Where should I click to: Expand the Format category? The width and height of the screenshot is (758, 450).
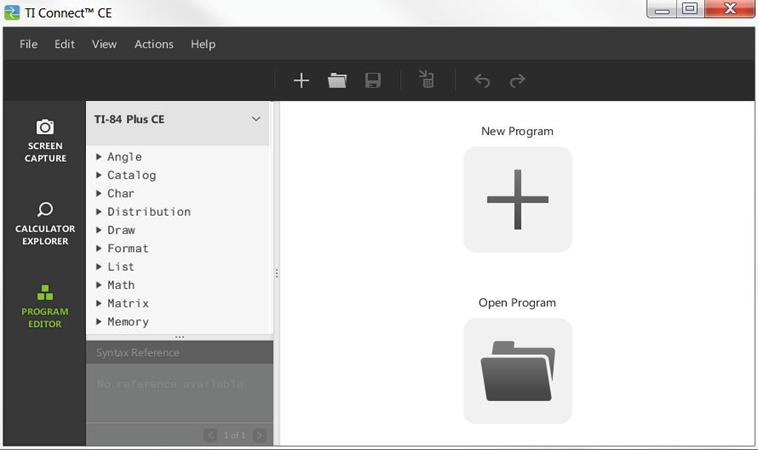(99, 248)
